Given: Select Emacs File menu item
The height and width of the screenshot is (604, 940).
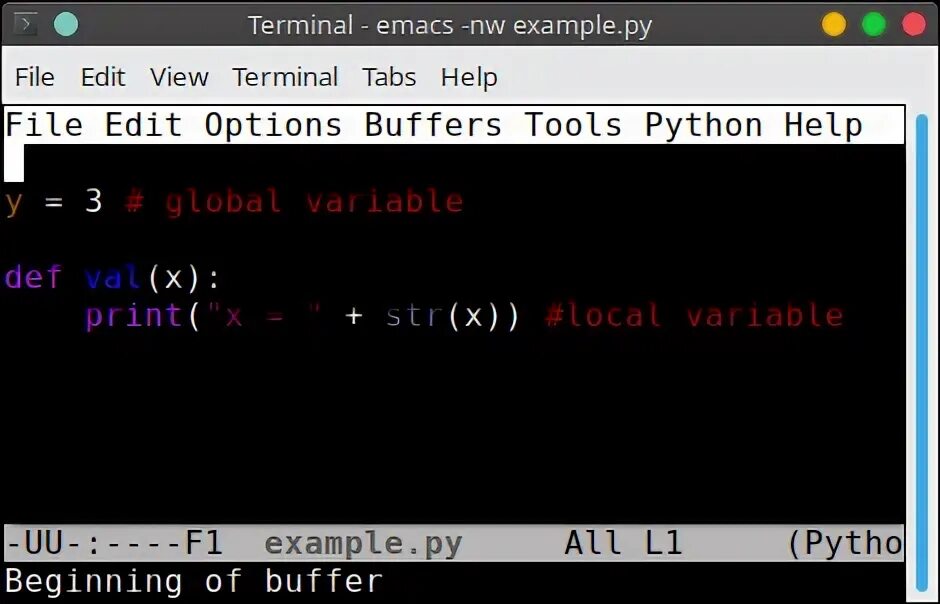Looking at the screenshot, I should click(44, 125).
